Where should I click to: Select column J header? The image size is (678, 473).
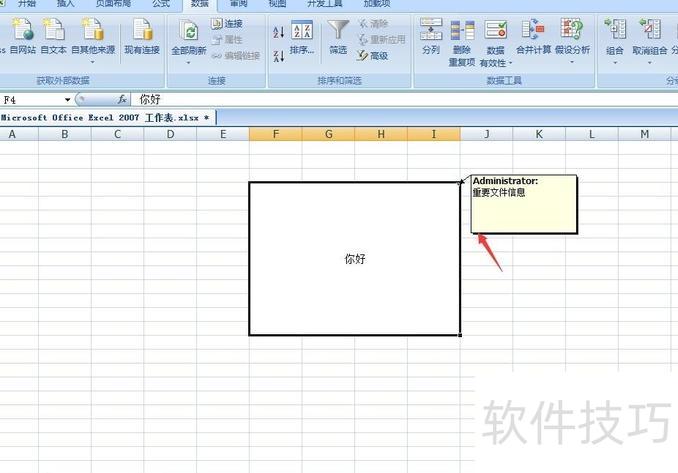click(x=486, y=134)
